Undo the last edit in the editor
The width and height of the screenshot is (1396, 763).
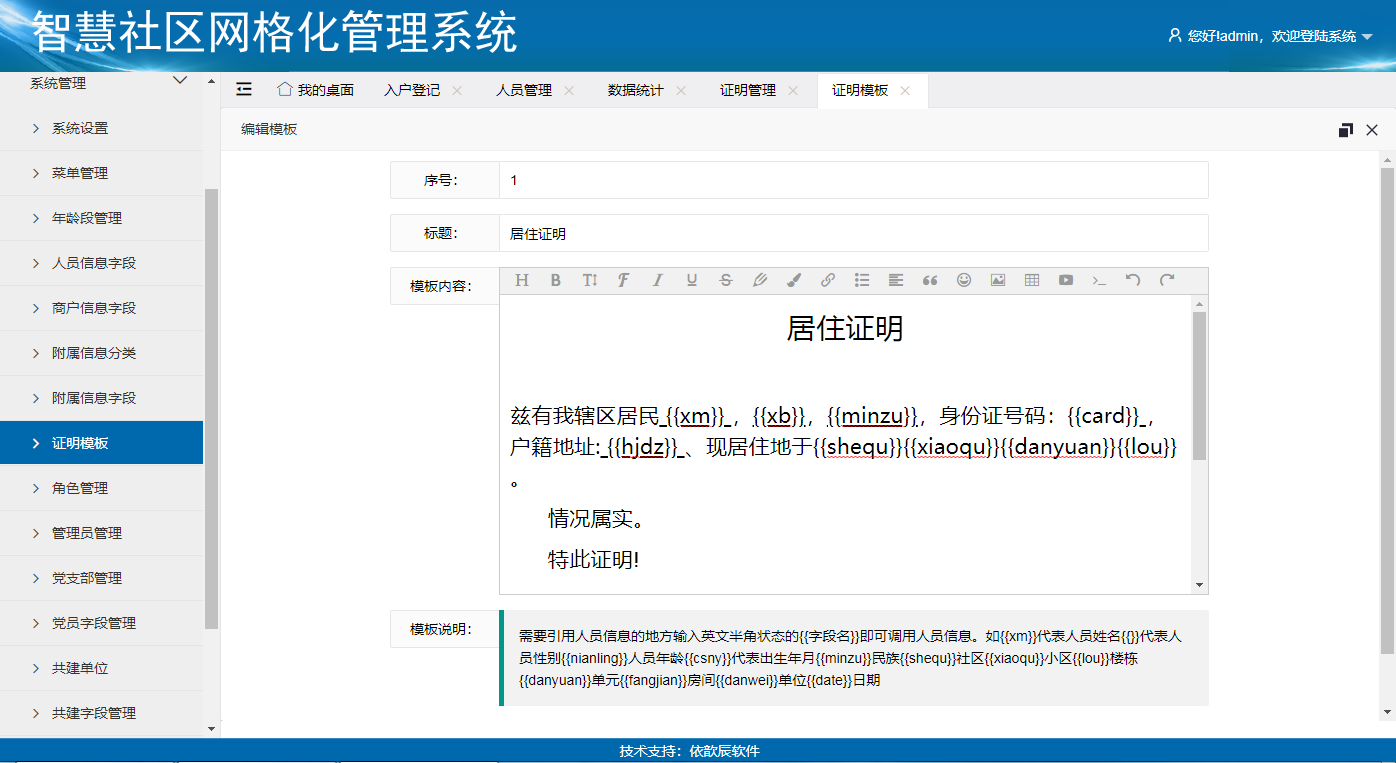click(x=1132, y=281)
